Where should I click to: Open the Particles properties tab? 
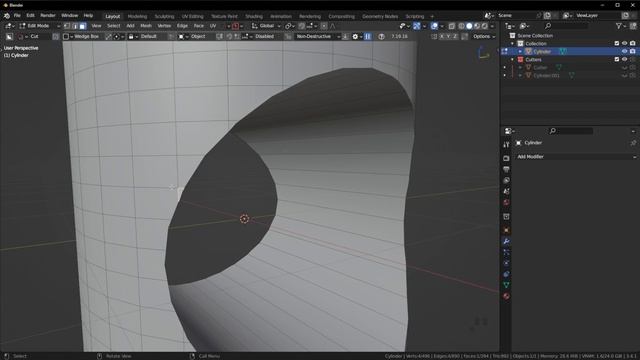point(506,252)
